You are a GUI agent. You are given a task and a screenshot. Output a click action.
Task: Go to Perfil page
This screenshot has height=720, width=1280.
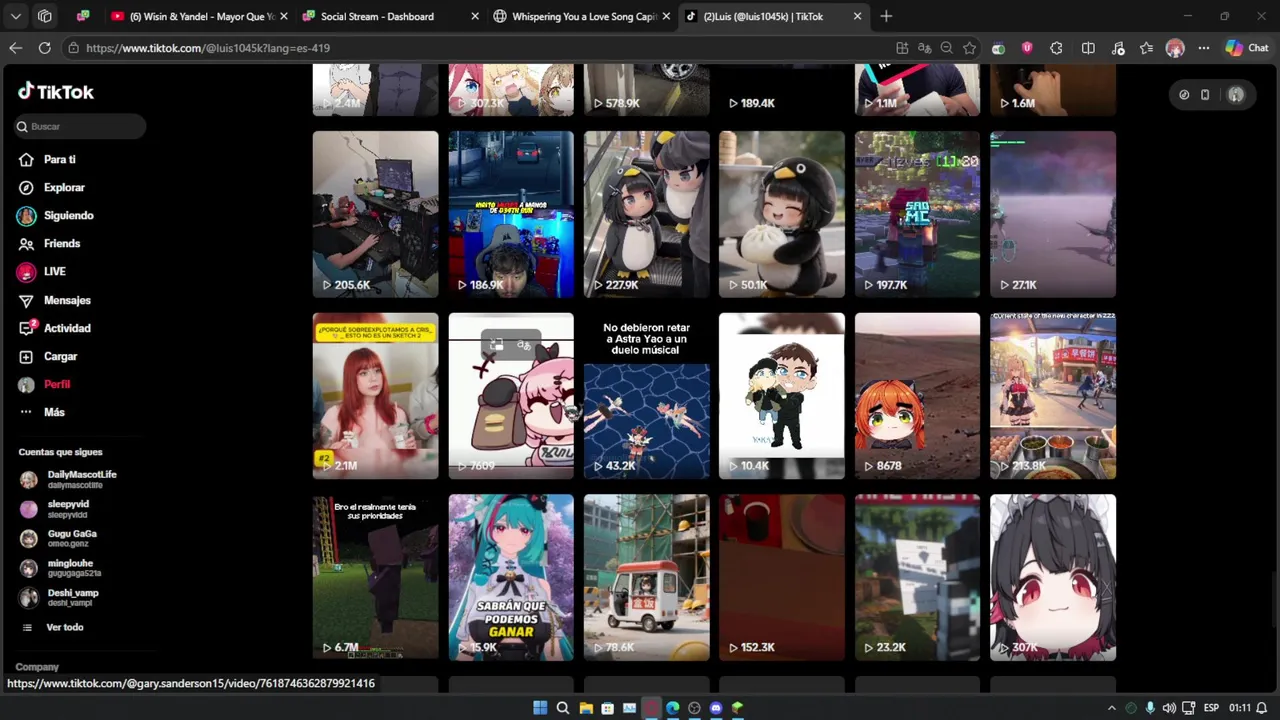point(57,384)
